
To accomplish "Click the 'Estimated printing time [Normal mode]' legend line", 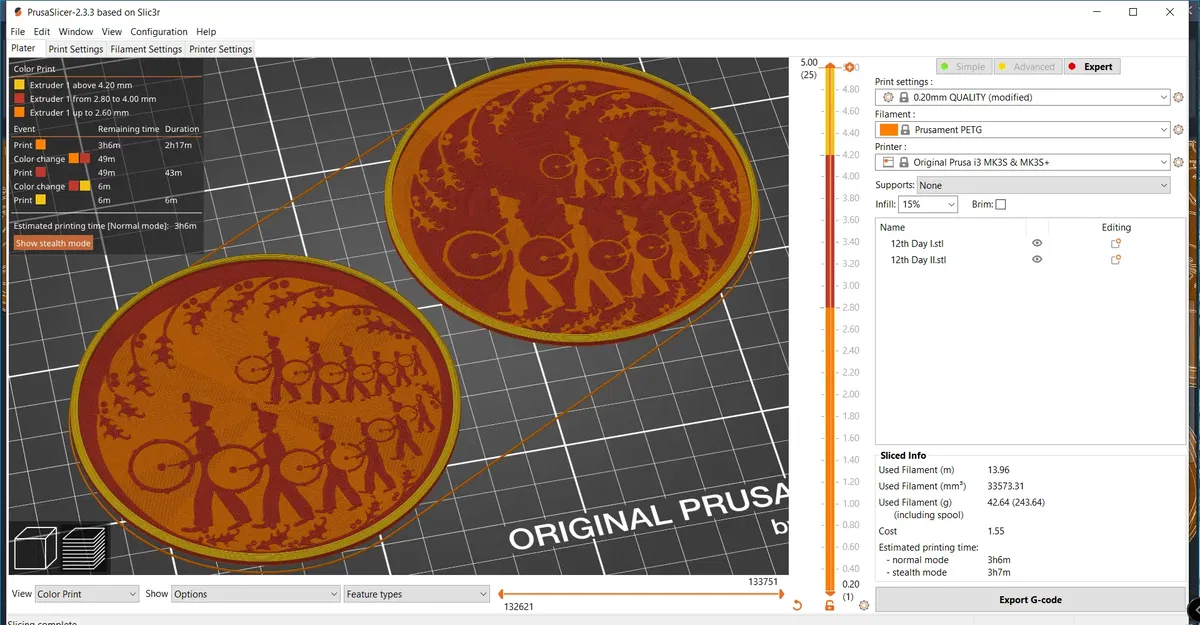I will [105, 226].
